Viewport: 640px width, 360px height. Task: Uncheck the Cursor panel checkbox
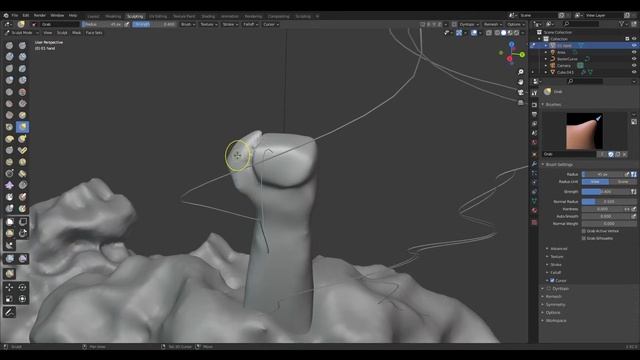pos(552,280)
